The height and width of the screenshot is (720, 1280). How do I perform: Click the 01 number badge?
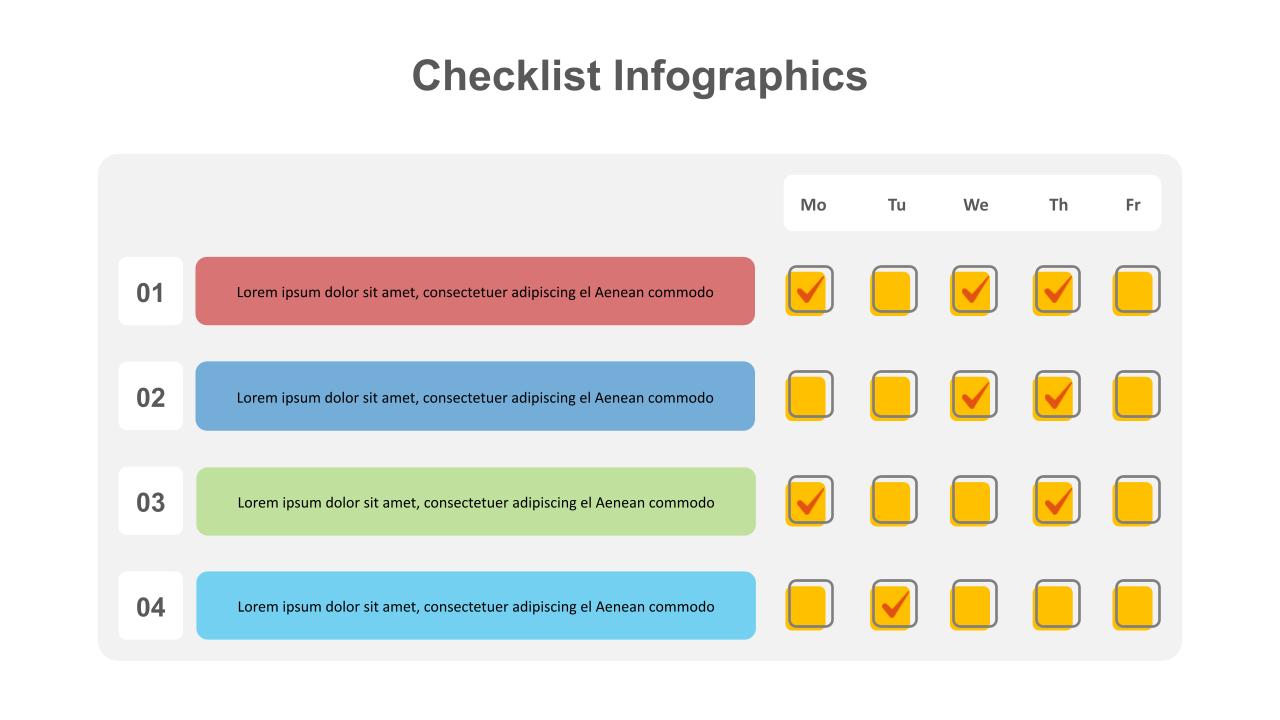(151, 291)
